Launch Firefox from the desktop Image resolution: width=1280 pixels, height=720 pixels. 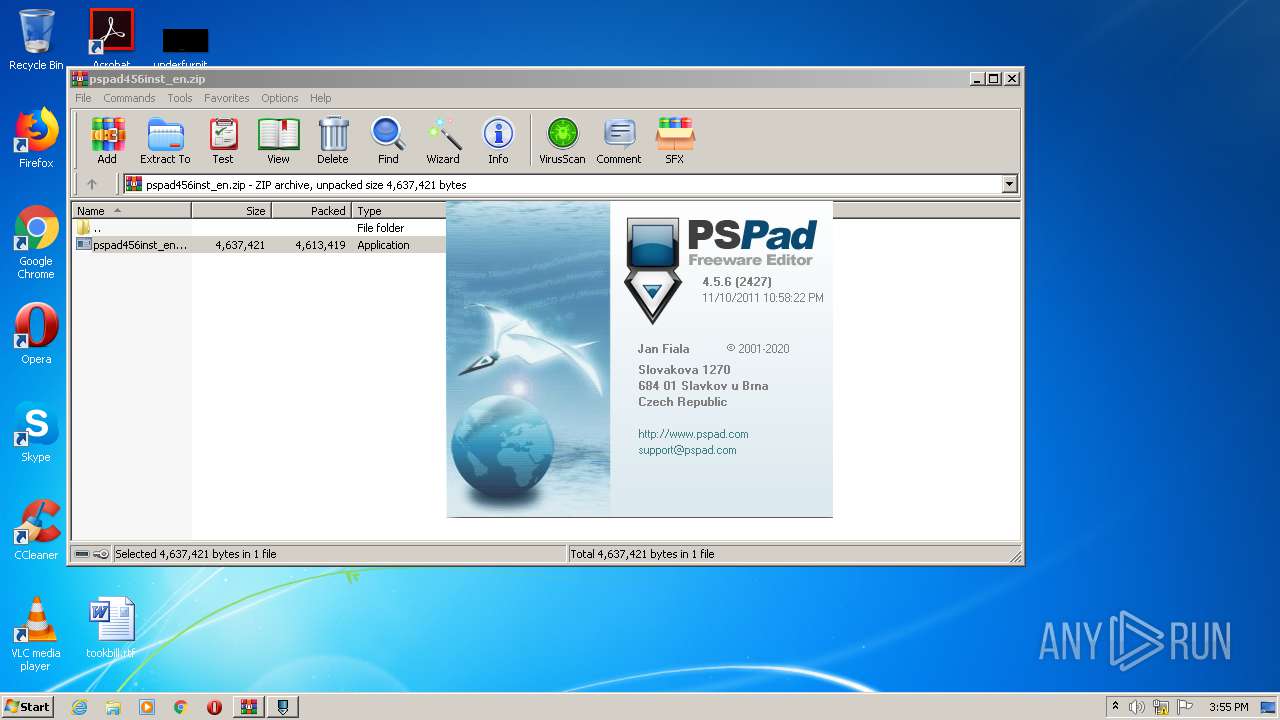[36, 138]
